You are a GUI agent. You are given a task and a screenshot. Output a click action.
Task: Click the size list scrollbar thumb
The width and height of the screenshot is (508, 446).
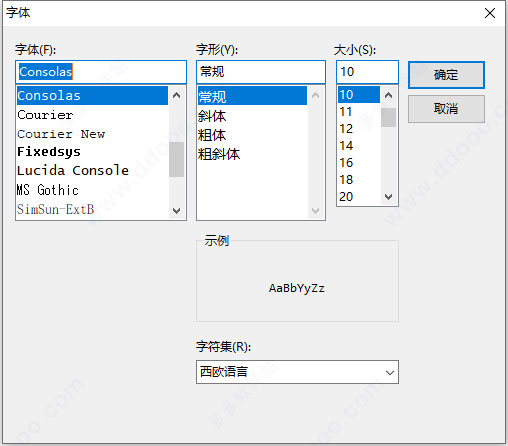[x=388, y=117]
